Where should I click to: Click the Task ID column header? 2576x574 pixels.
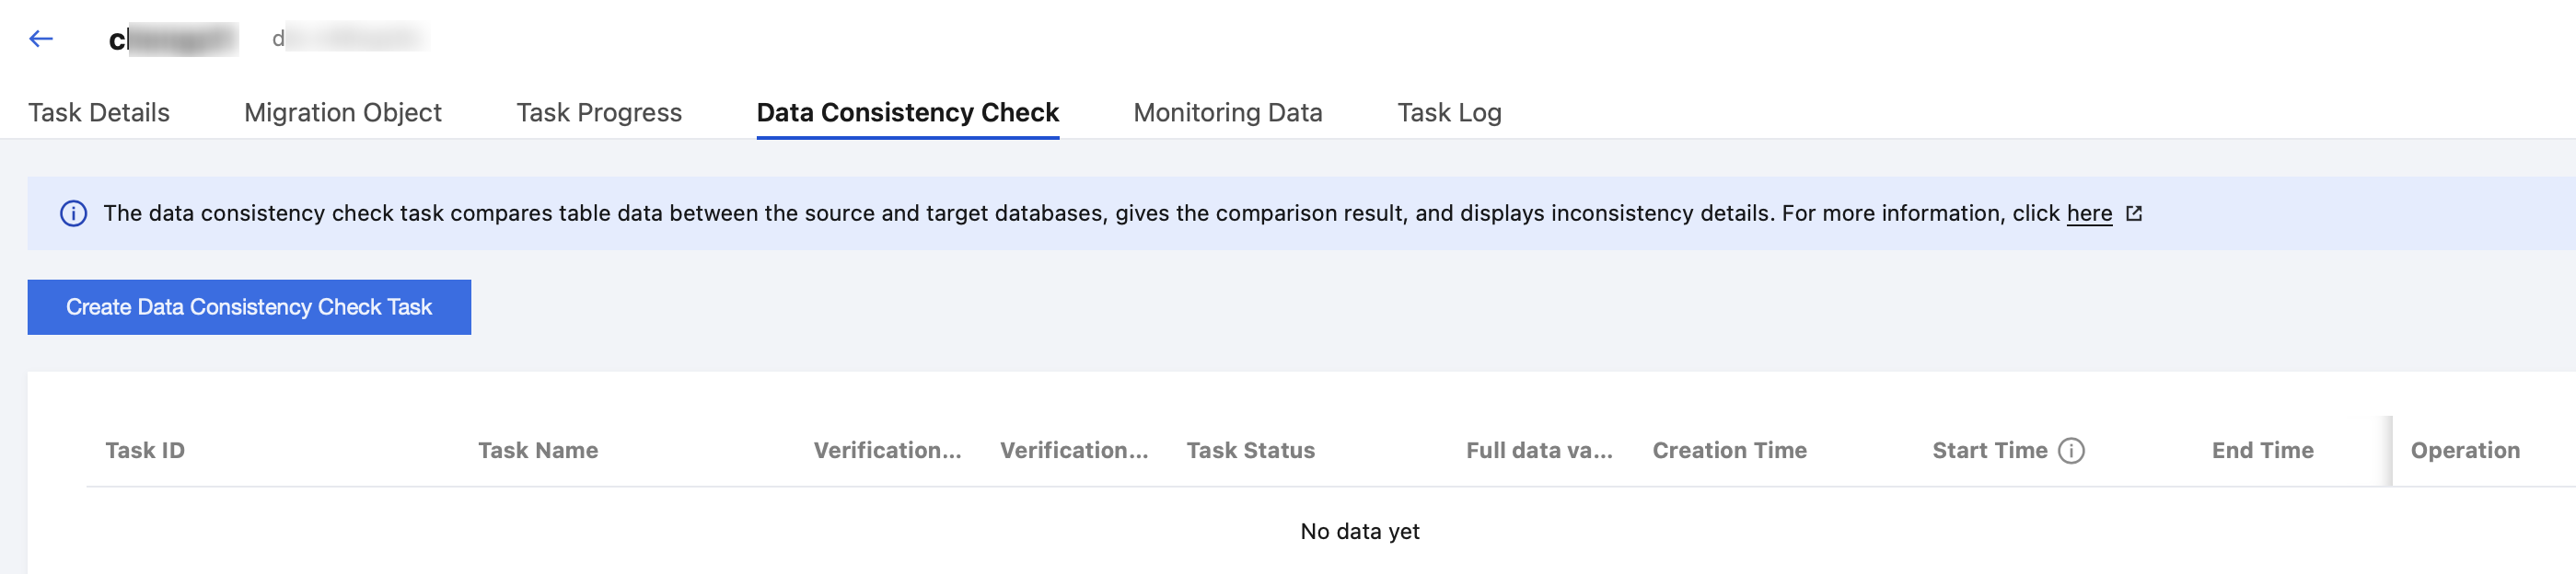145,451
